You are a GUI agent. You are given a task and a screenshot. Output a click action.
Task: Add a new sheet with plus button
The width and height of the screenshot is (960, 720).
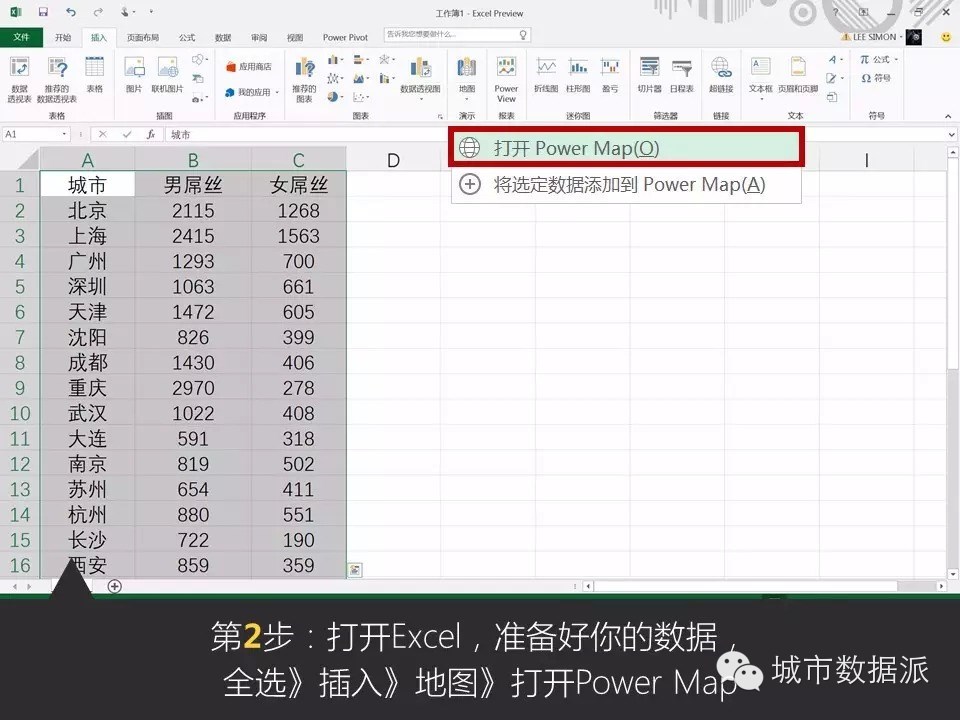coord(114,587)
